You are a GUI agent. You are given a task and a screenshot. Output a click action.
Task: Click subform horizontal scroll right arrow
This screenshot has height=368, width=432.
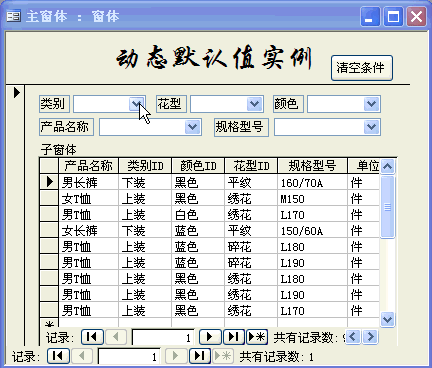(x=370, y=337)
